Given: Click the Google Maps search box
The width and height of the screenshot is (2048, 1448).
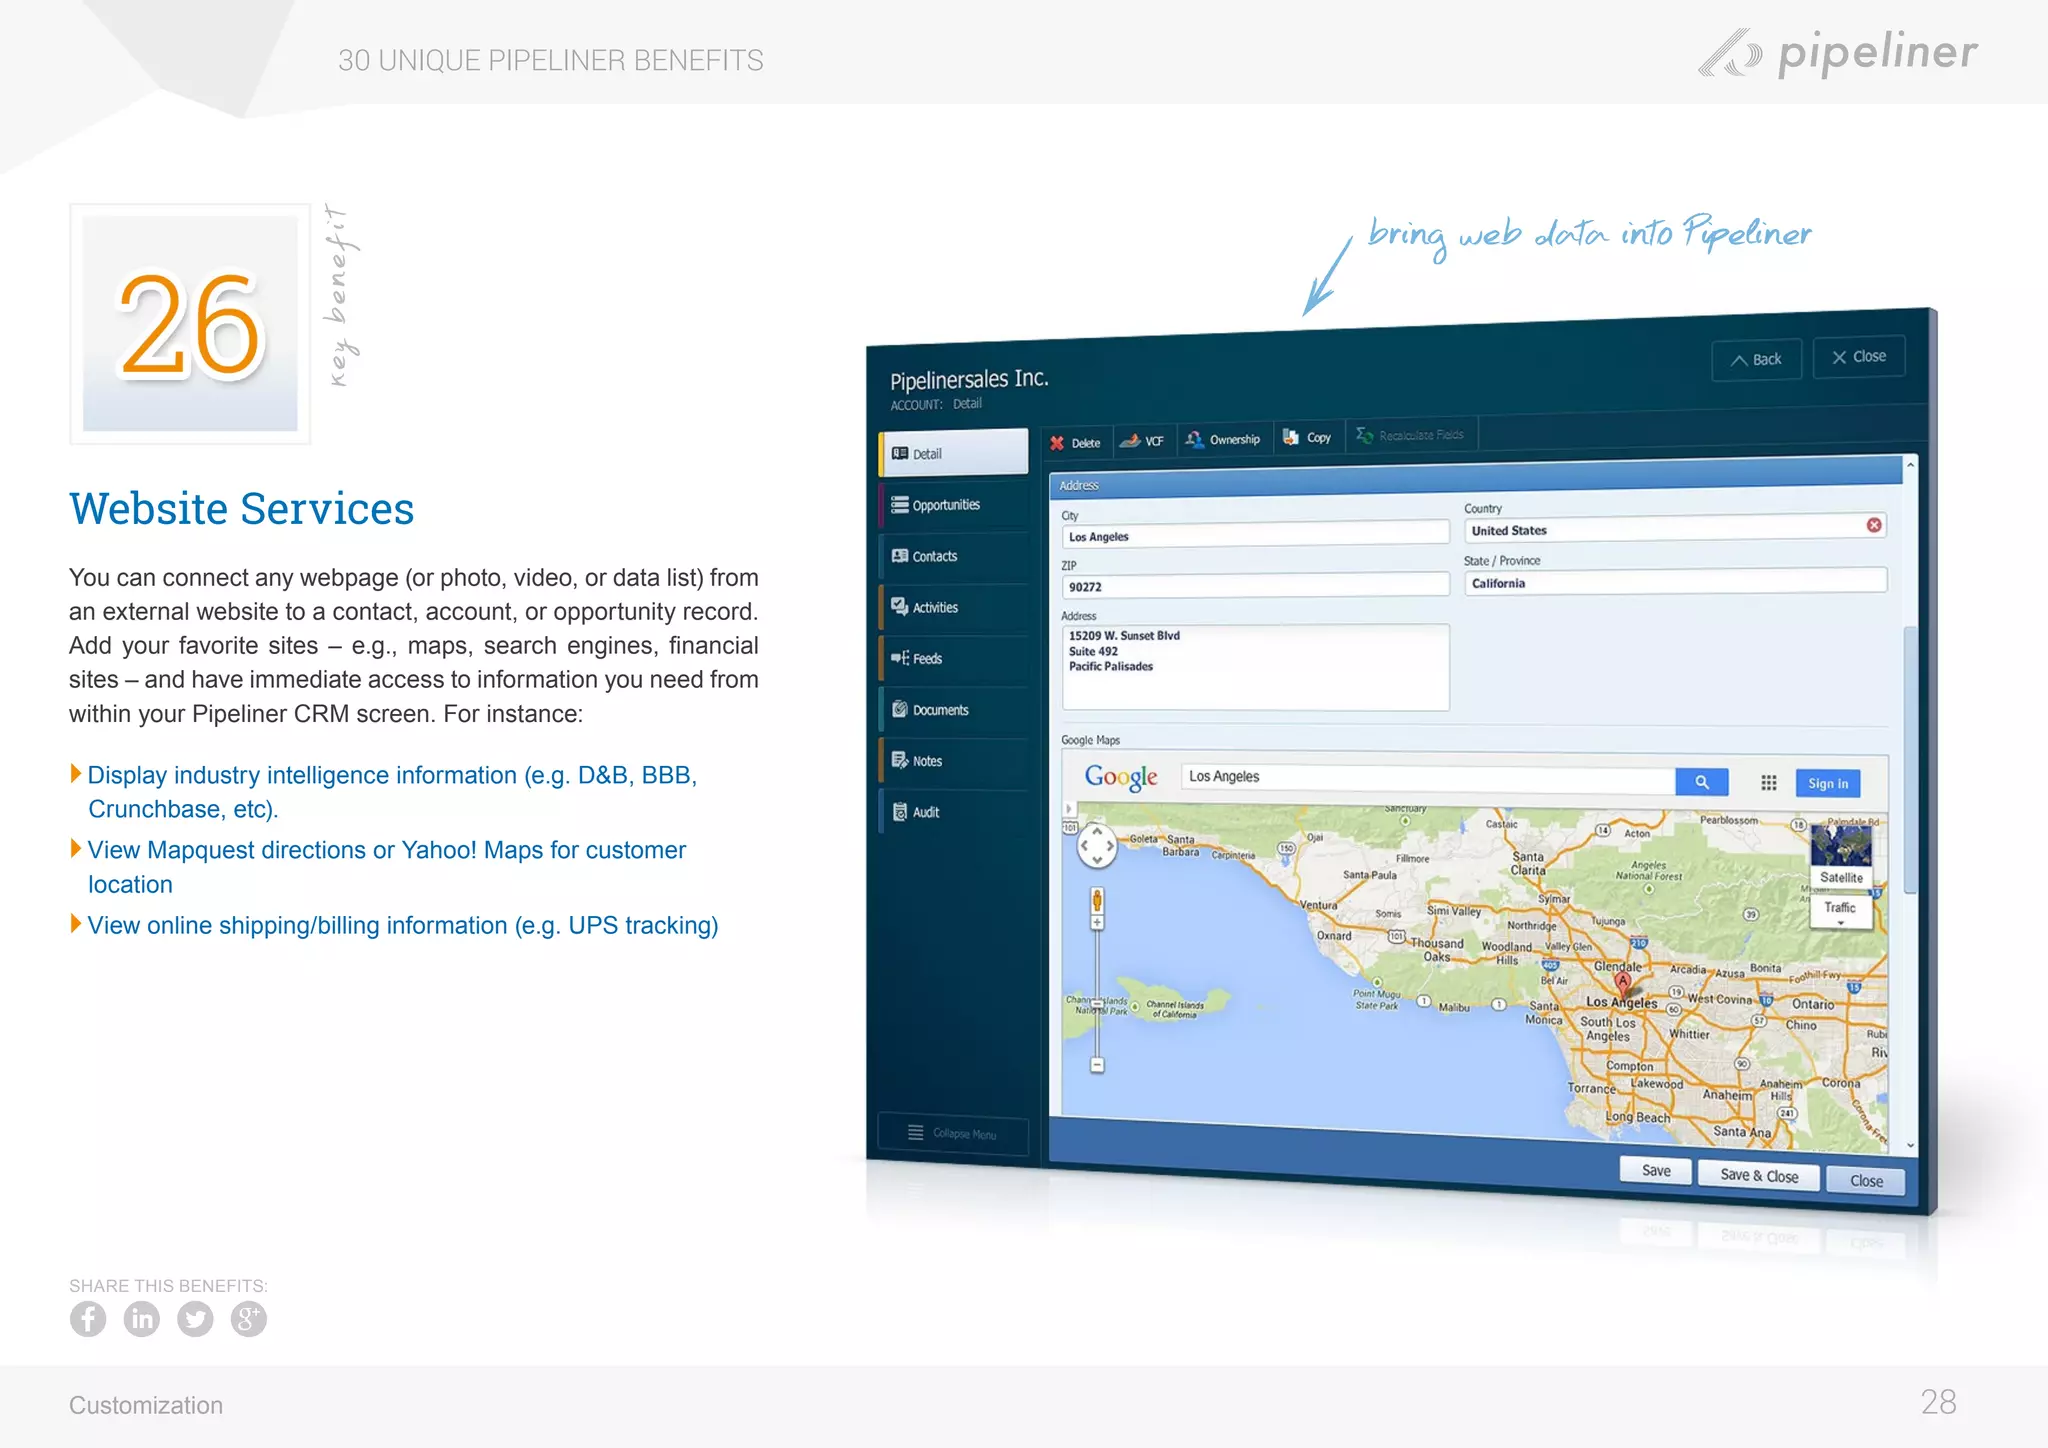Looking at the screenshot, I should pyautogui.click(x=1428, y=778).
